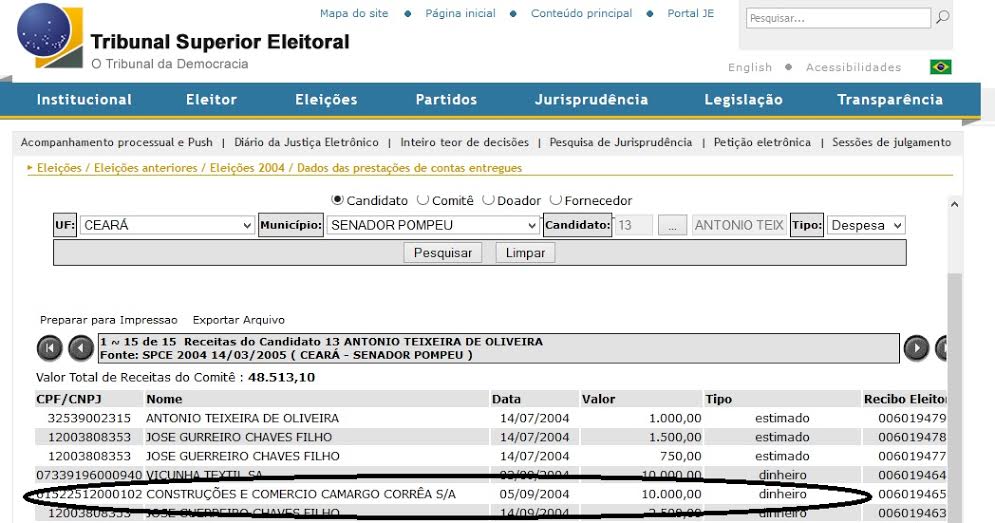Click the ellipsis candidate lookup button

(x=674, y=226)
